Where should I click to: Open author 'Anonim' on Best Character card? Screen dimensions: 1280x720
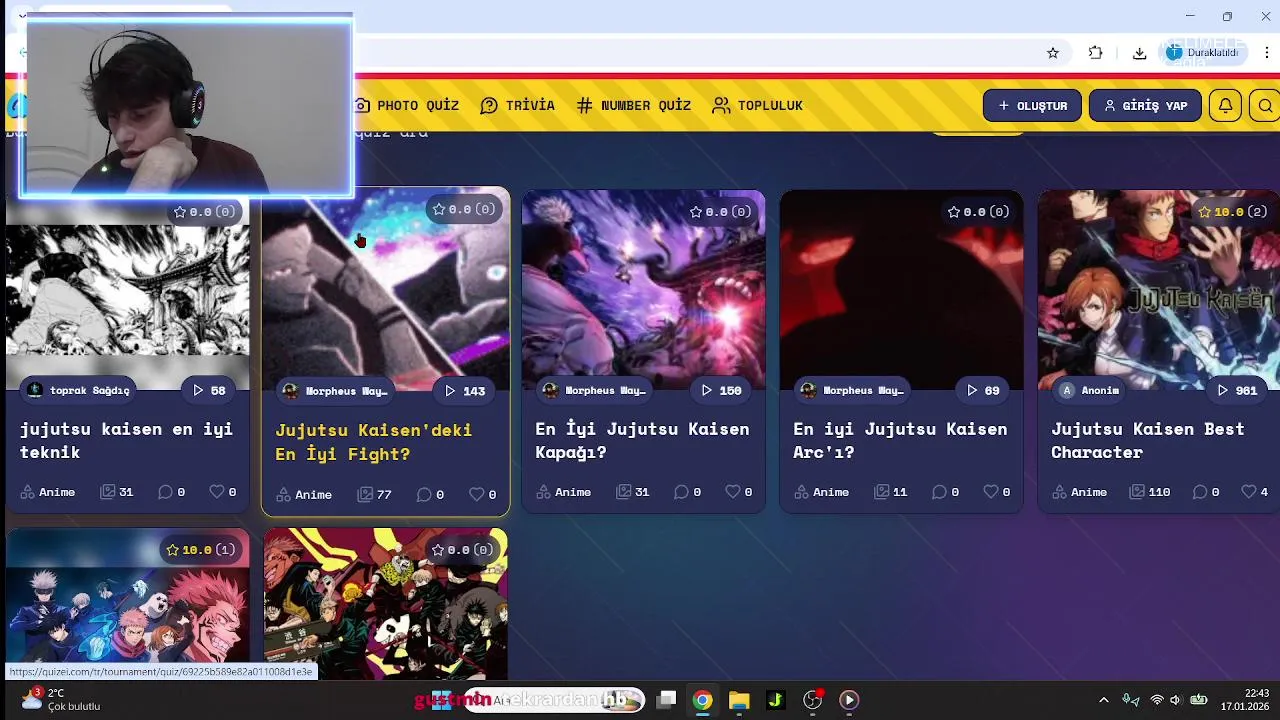(x=1090, y=390)
